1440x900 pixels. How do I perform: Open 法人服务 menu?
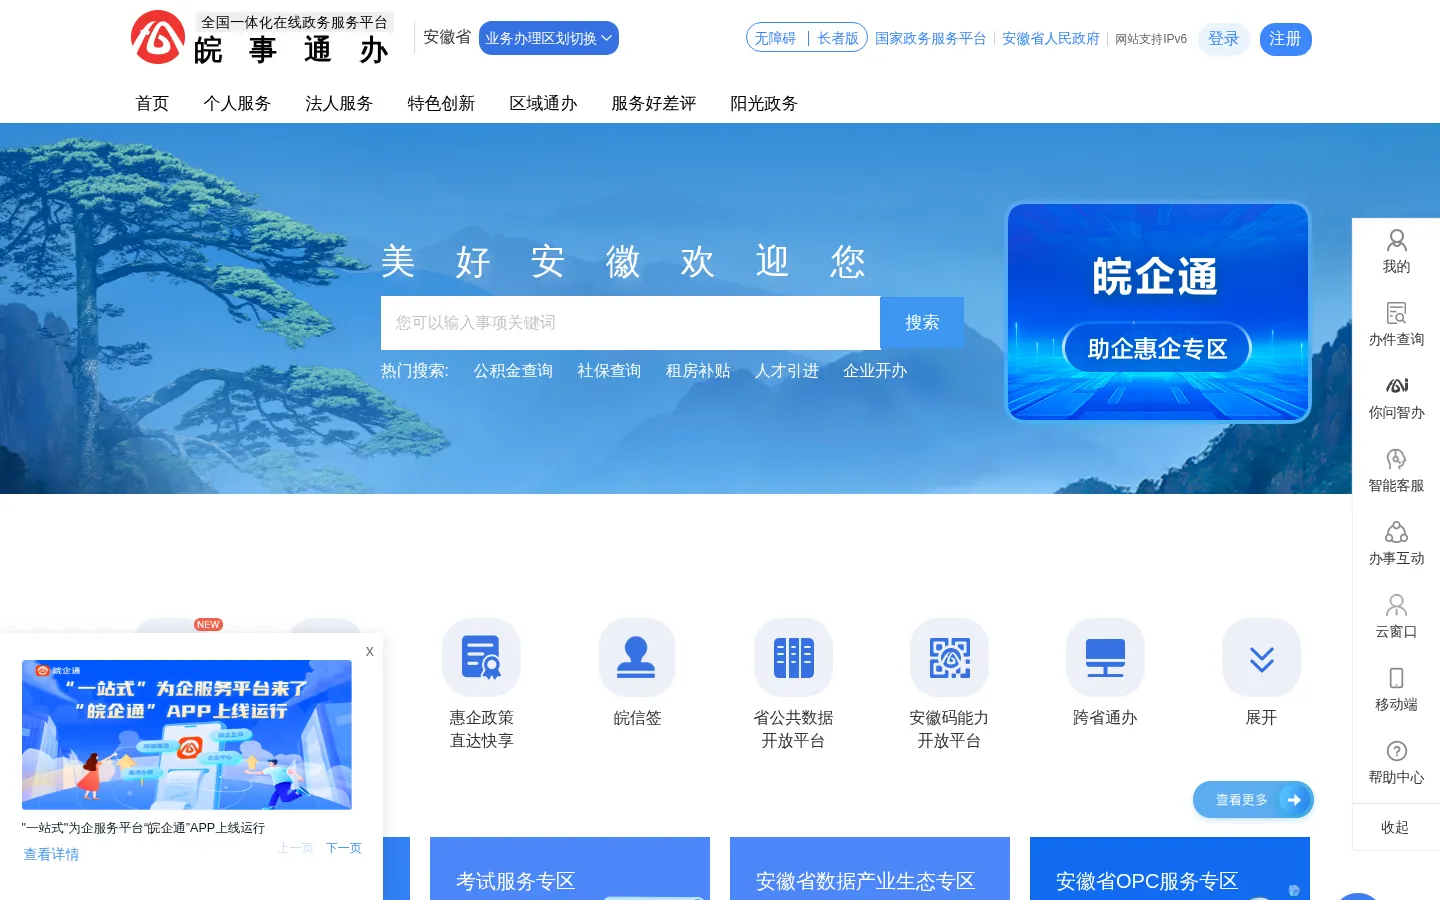[x=339, y=103]
